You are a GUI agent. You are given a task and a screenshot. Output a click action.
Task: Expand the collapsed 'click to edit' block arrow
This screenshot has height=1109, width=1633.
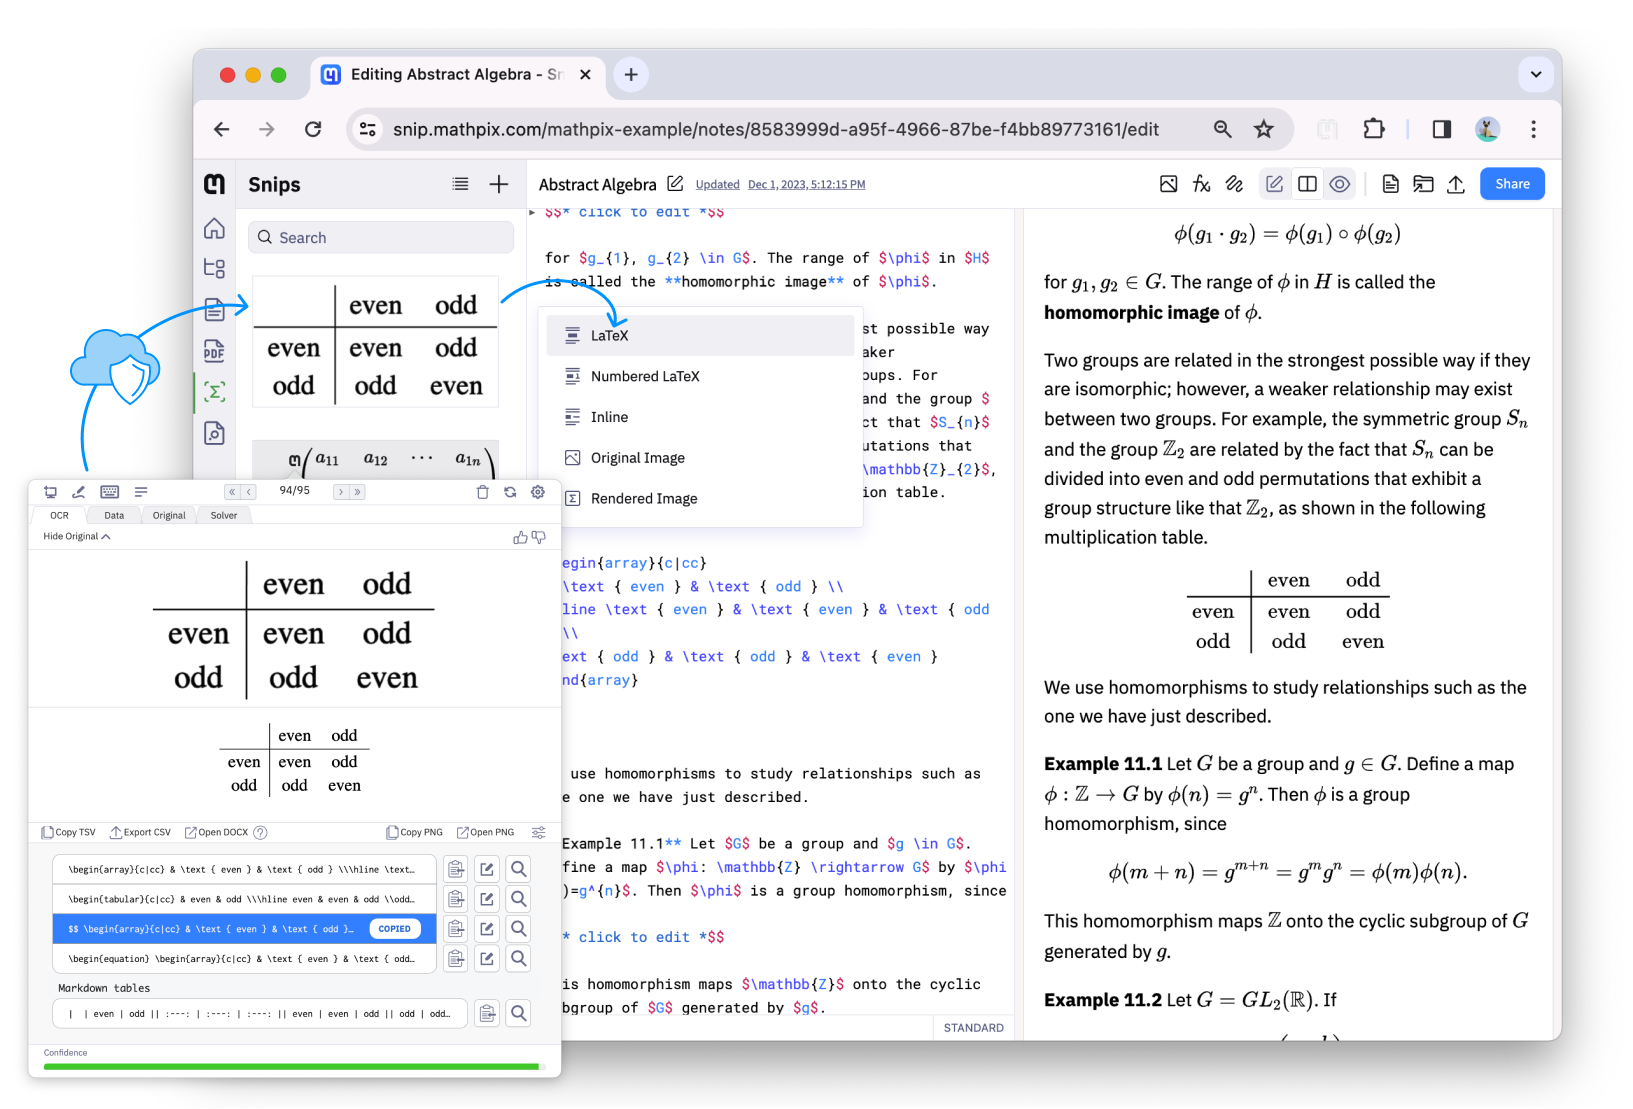pos(533,212)
